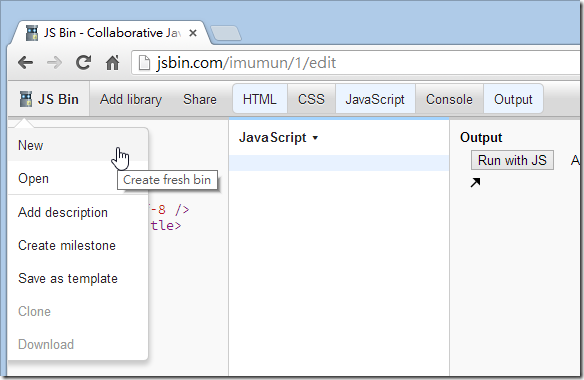Image resolution: width=584 pixels, height=380 pixels.
Task: Toggle the Output panel button
Action: 513,99
